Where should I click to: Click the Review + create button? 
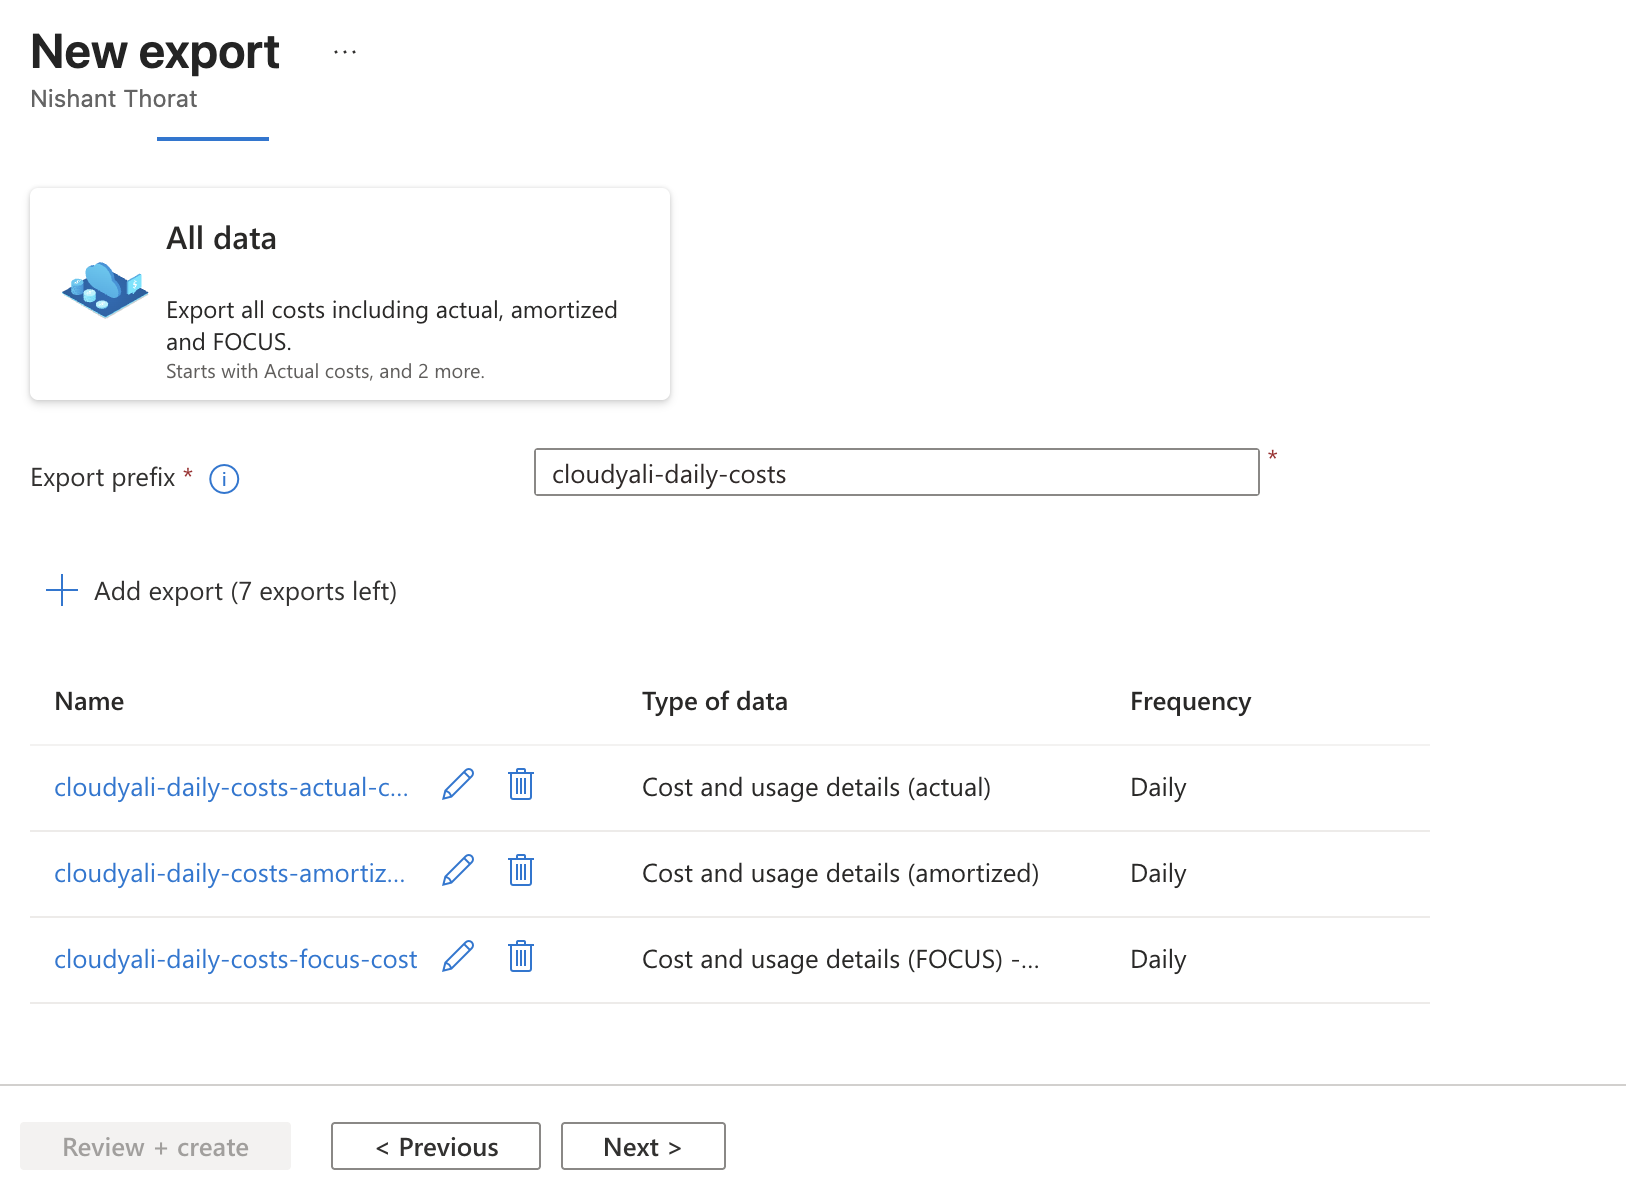click(x=155, y=1146)
